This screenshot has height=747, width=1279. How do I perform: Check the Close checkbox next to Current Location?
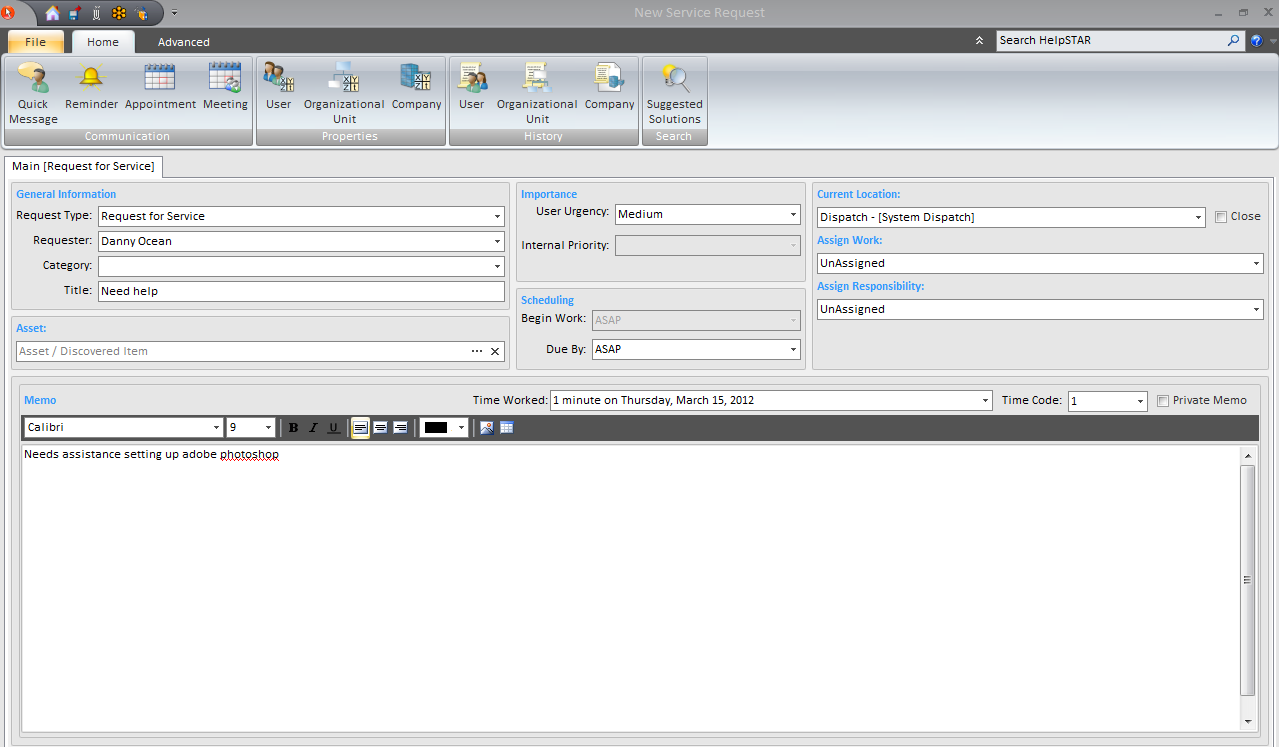1221,217
